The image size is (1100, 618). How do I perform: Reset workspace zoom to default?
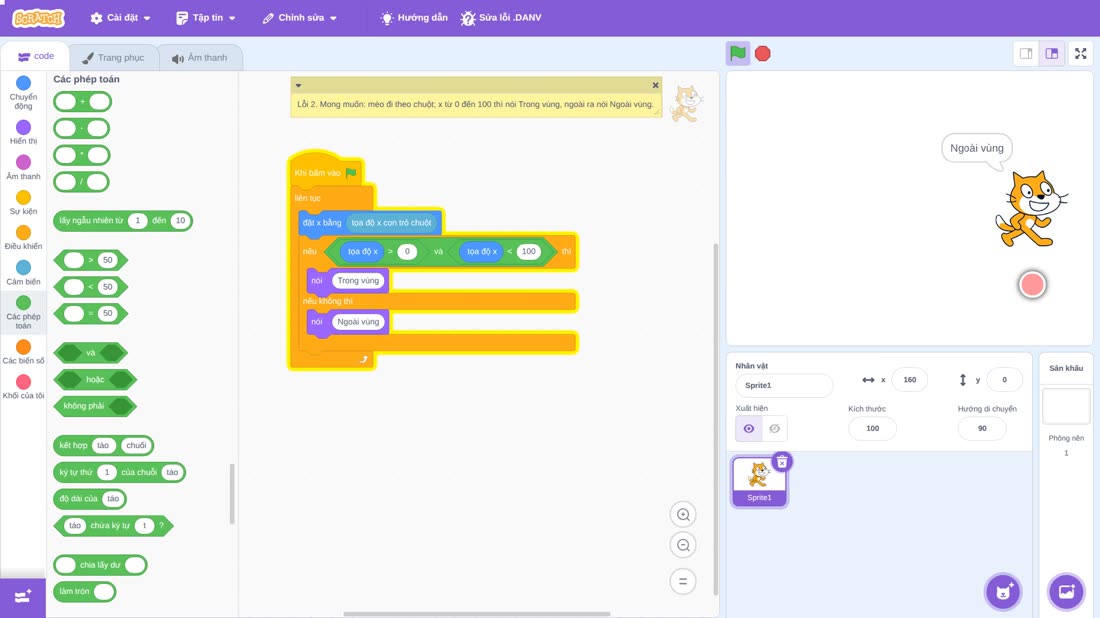pos(683,581)
